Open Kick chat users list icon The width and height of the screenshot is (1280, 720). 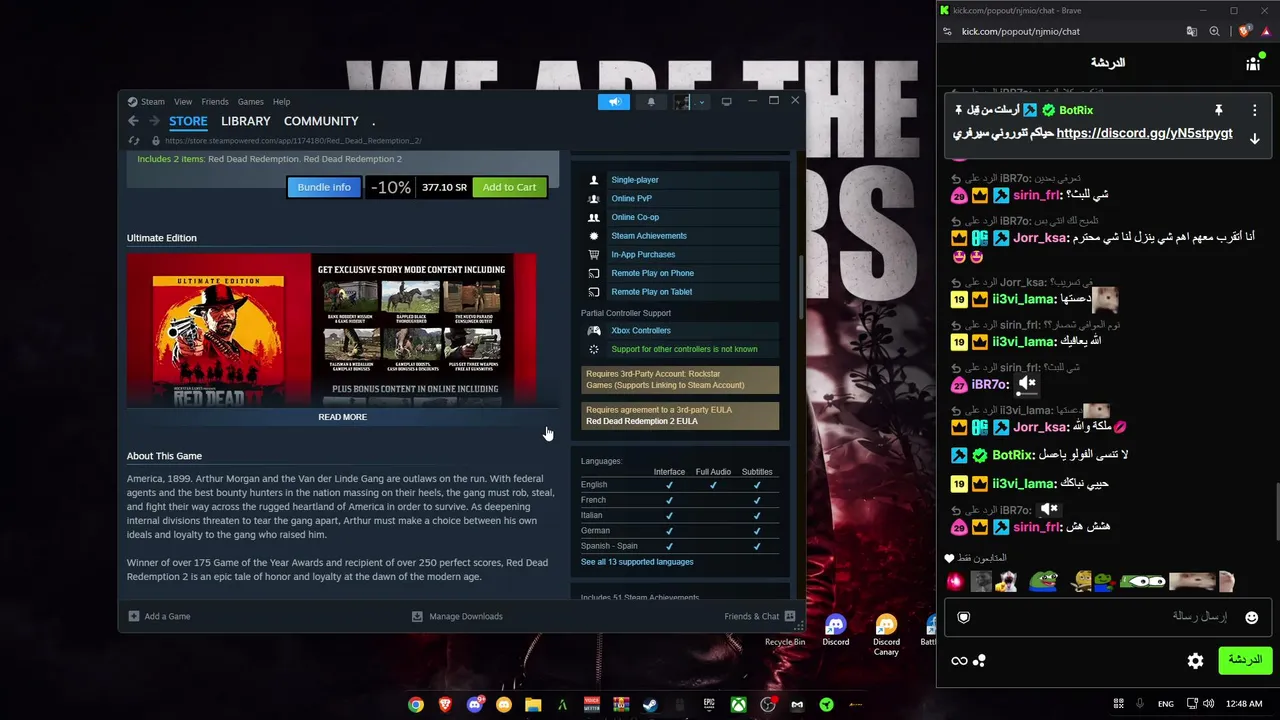point(1253,63)
